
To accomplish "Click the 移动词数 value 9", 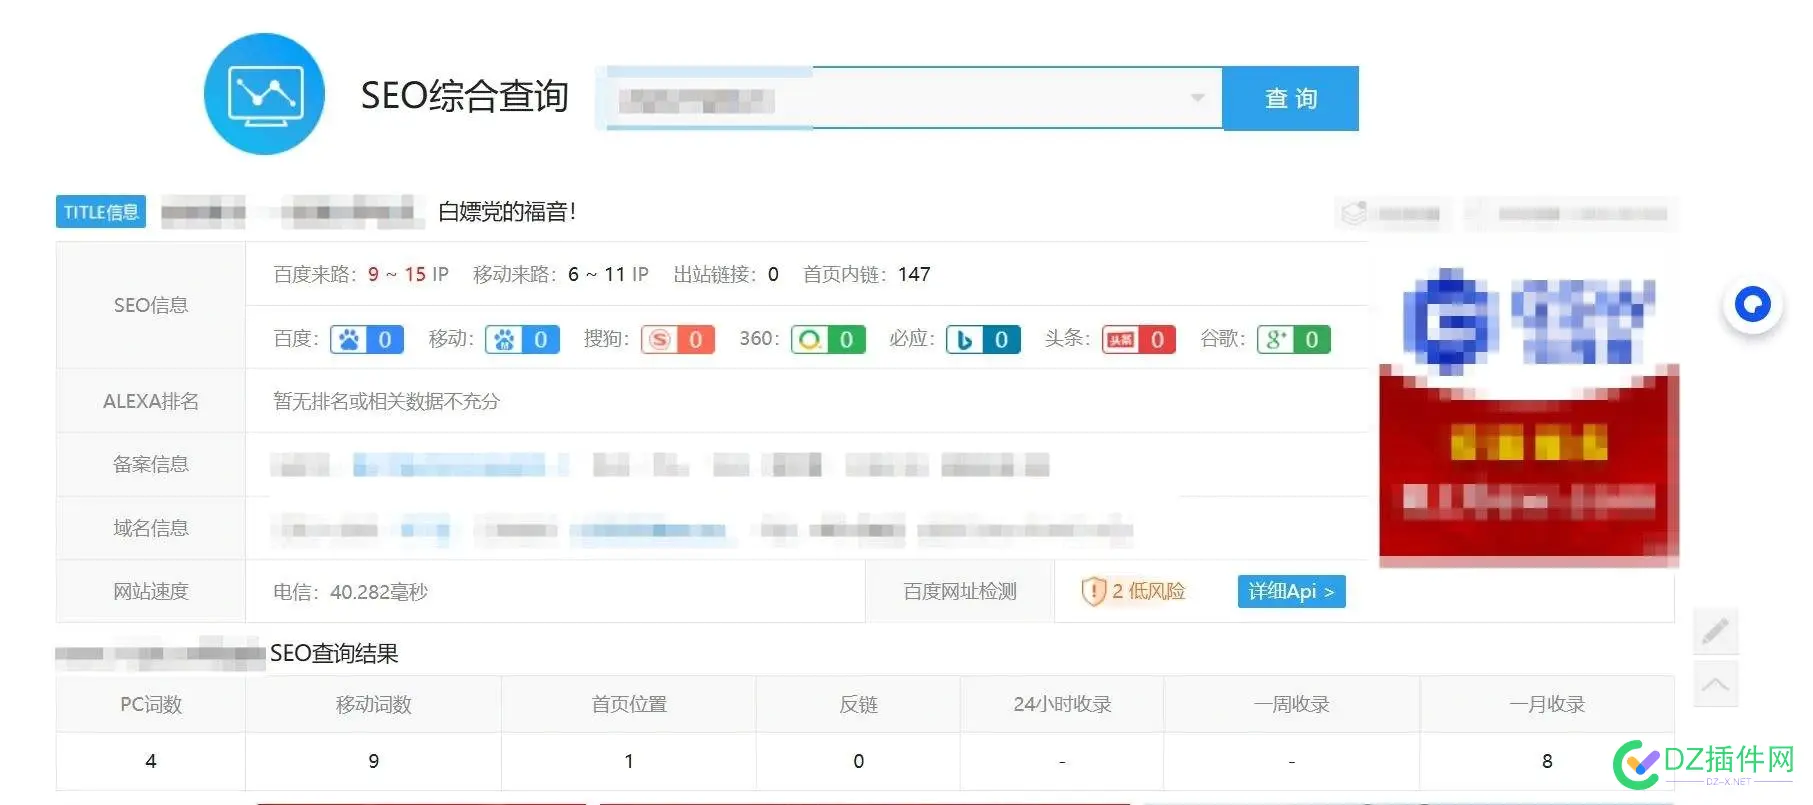I will point(373,761).
